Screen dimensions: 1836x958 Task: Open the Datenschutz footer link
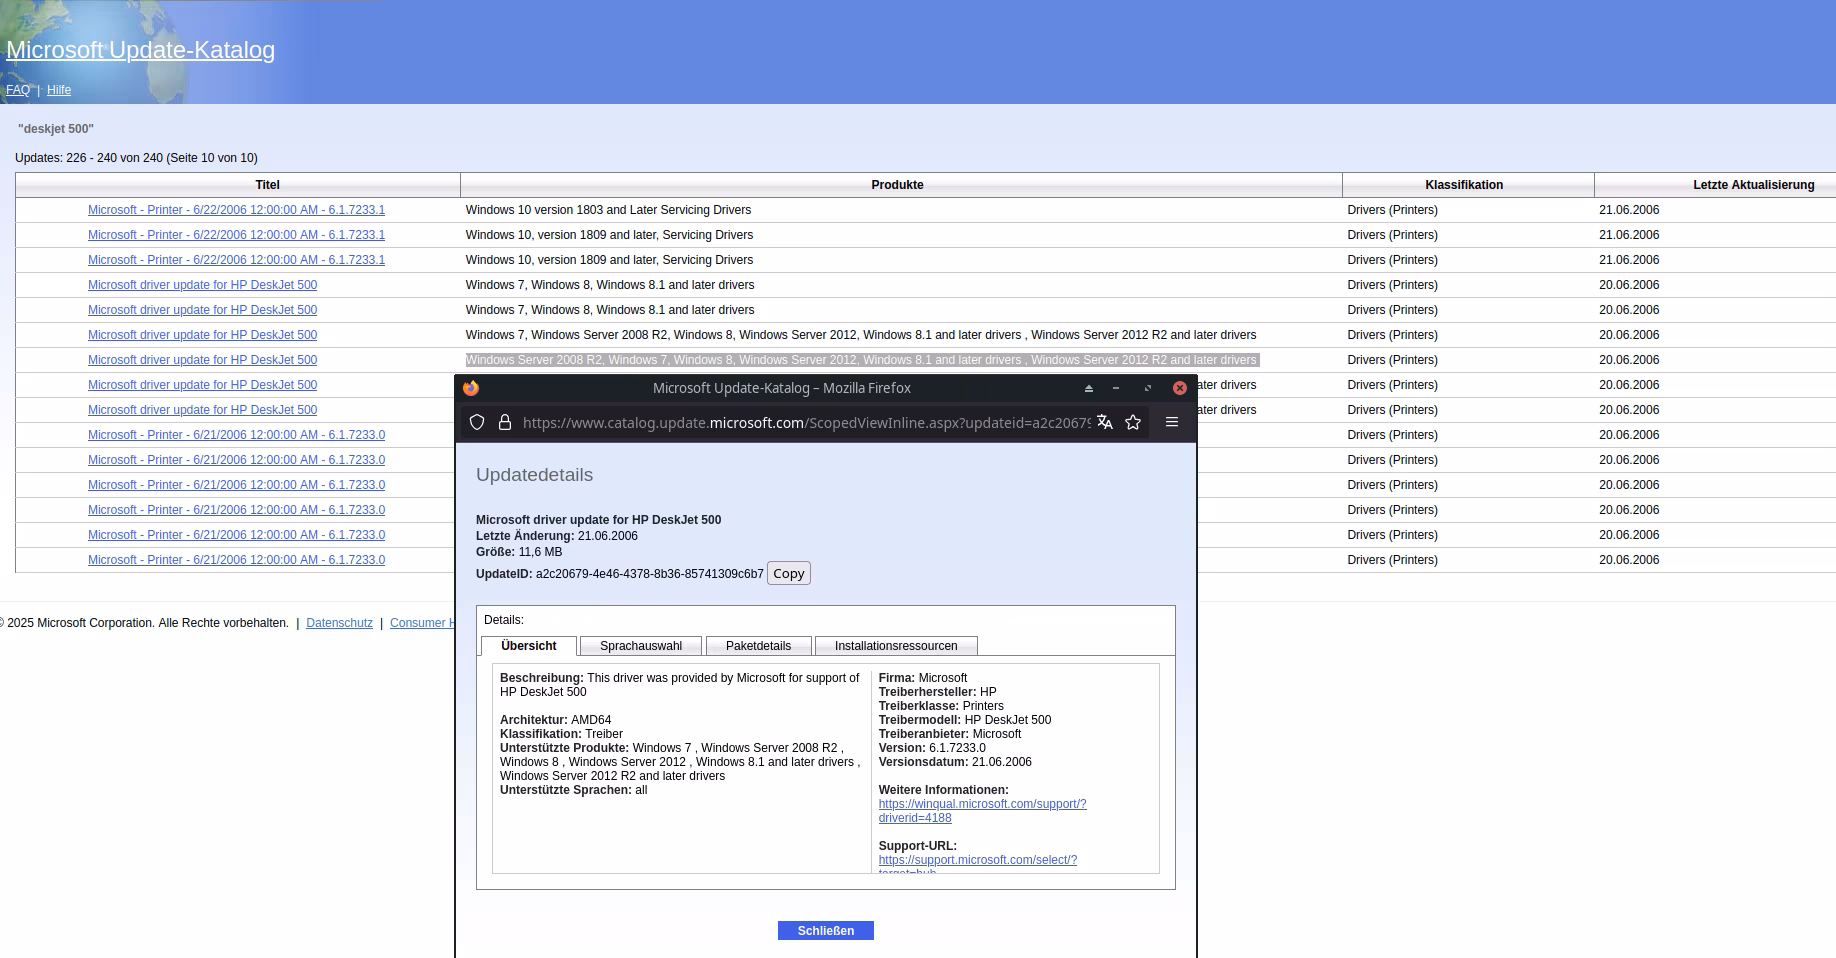339,623
